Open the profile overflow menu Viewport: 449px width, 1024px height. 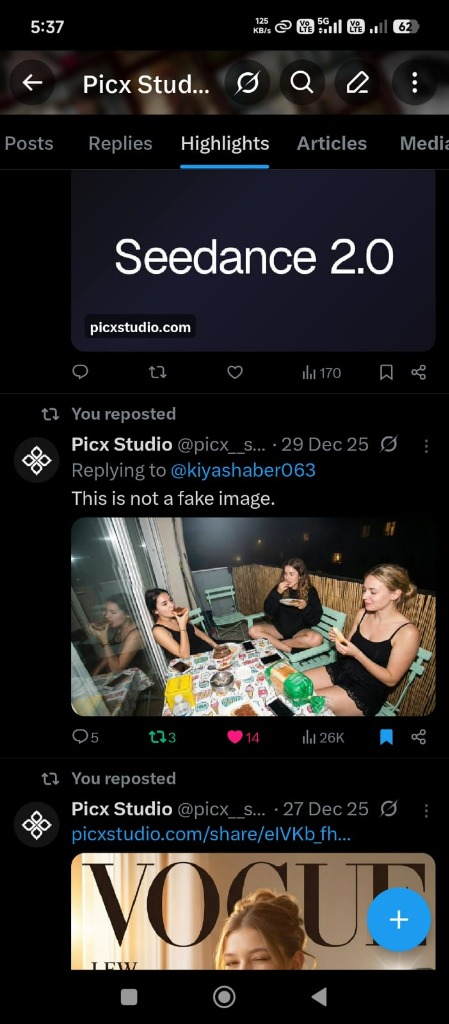[414, 82]
